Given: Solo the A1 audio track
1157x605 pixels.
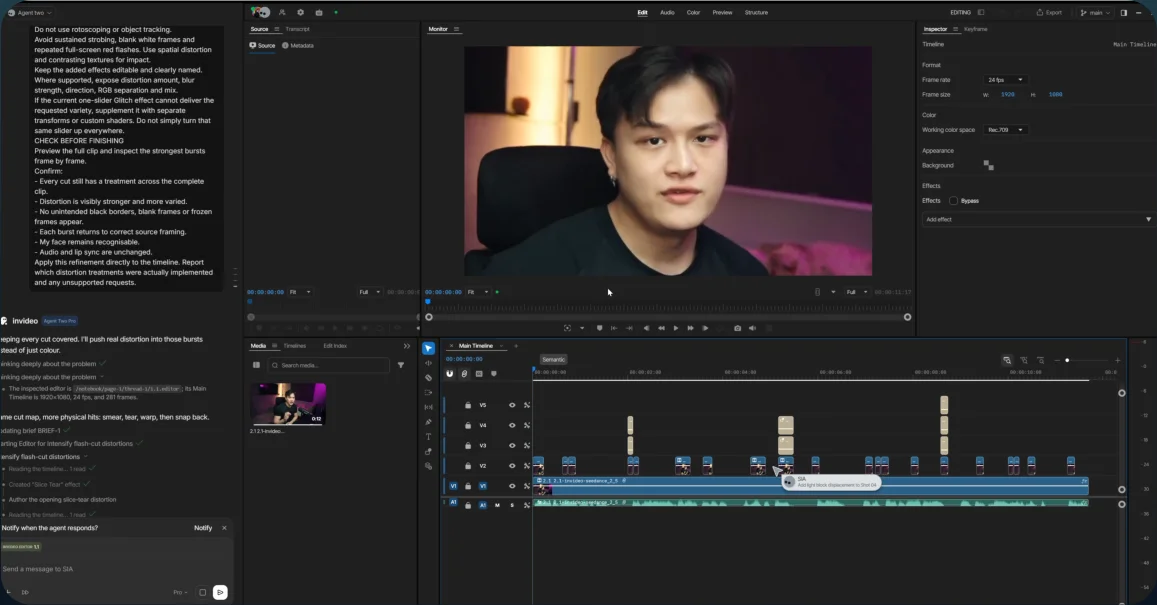Looking at the screenshot, I should 512,505.
